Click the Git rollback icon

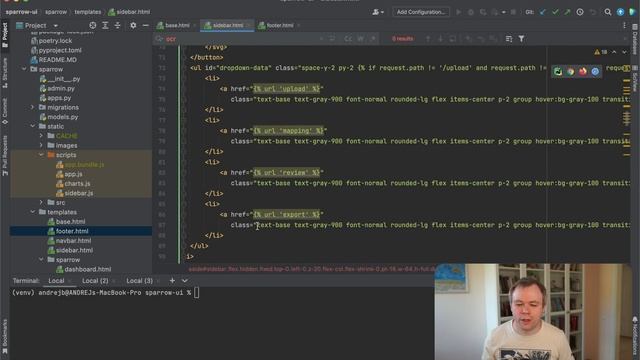coord(593,12)
